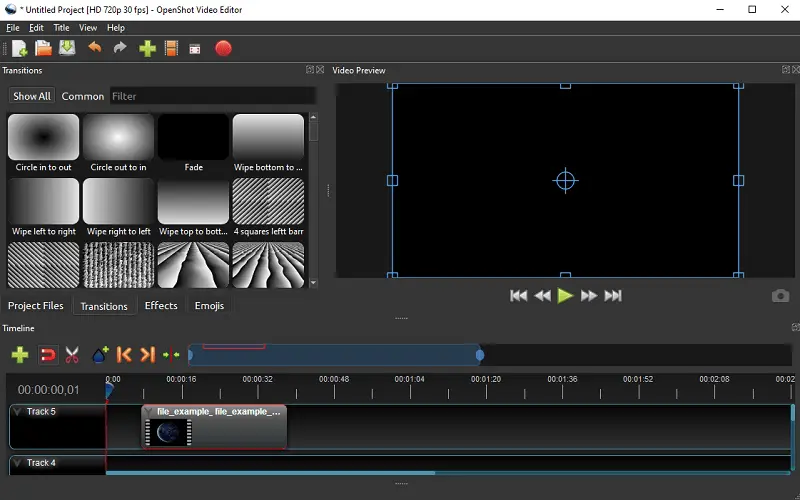Click the 00:00:00,01 timecode display
Image resolution: width=800 pixels, height=500 pixels.
(48, 390)
